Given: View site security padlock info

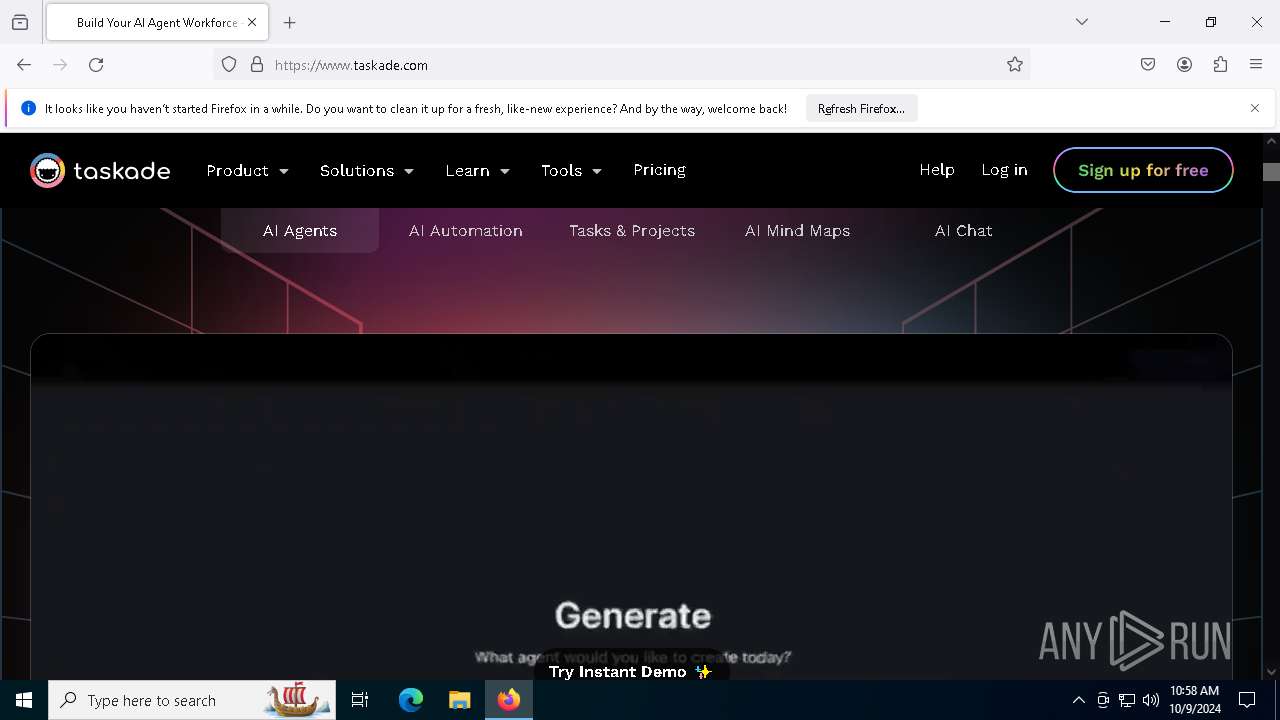Looking at the screenshot, I should click(257, 65).
